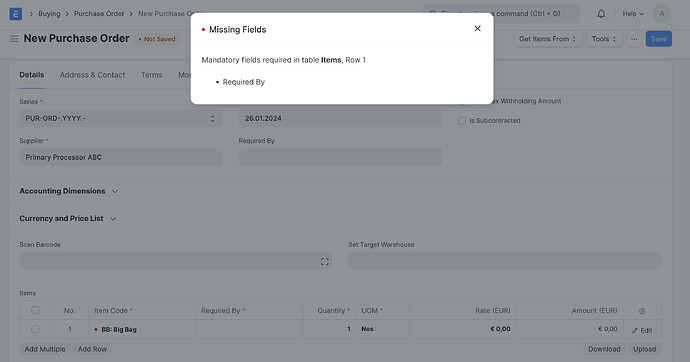Viewport: 690px width, 362px height.
Task: Expand Currency and Price List section
Action: coord(68,219)
